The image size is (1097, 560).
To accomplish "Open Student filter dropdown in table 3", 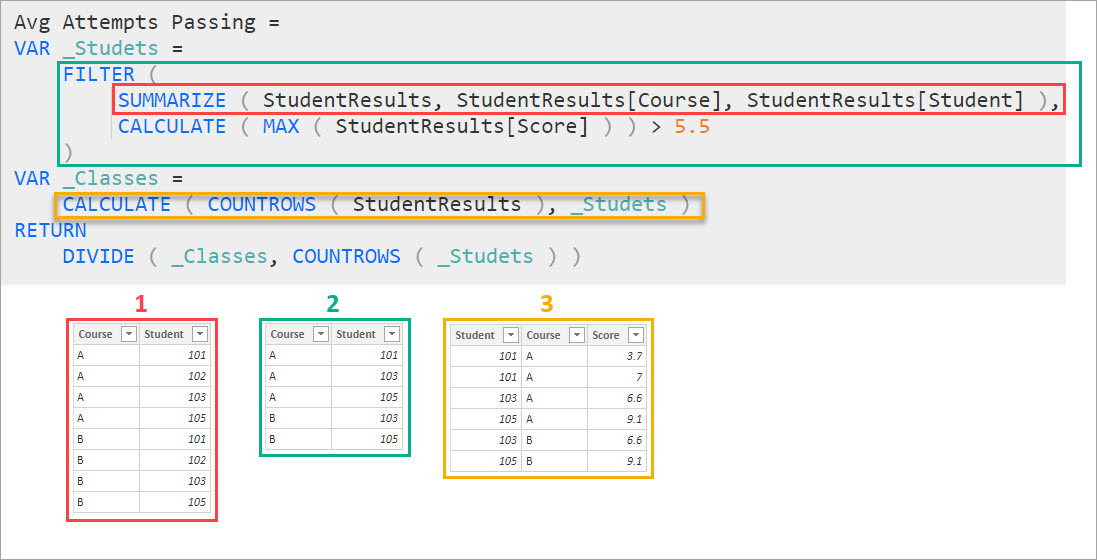I will coord(510,335).
